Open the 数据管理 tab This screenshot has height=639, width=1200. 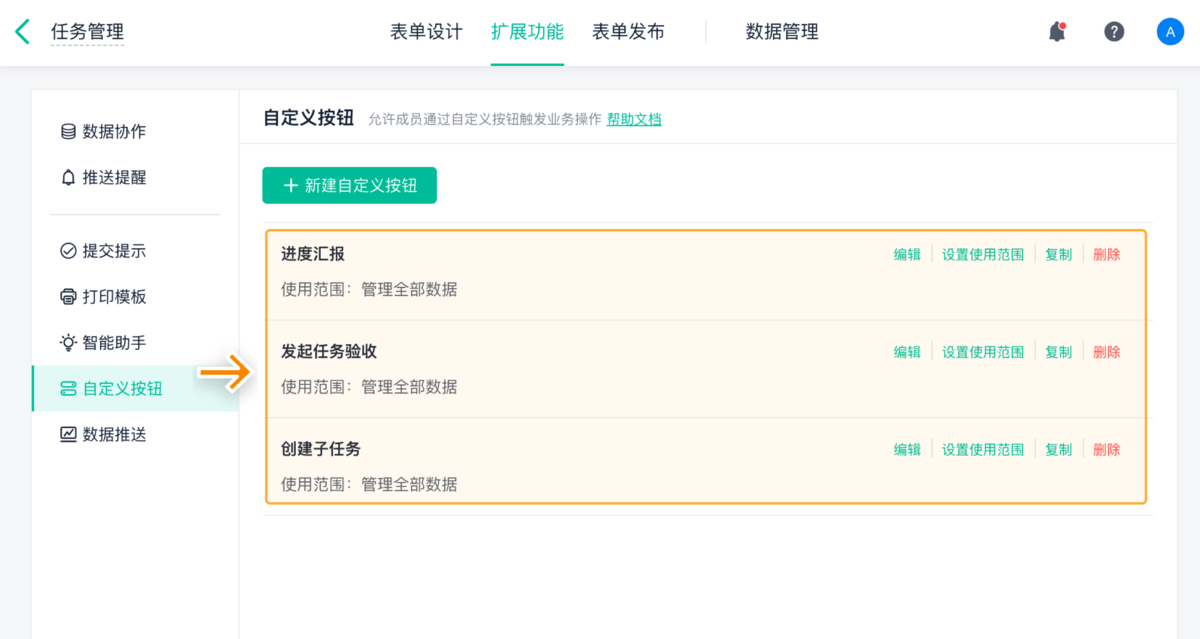(x=782, y=32)
